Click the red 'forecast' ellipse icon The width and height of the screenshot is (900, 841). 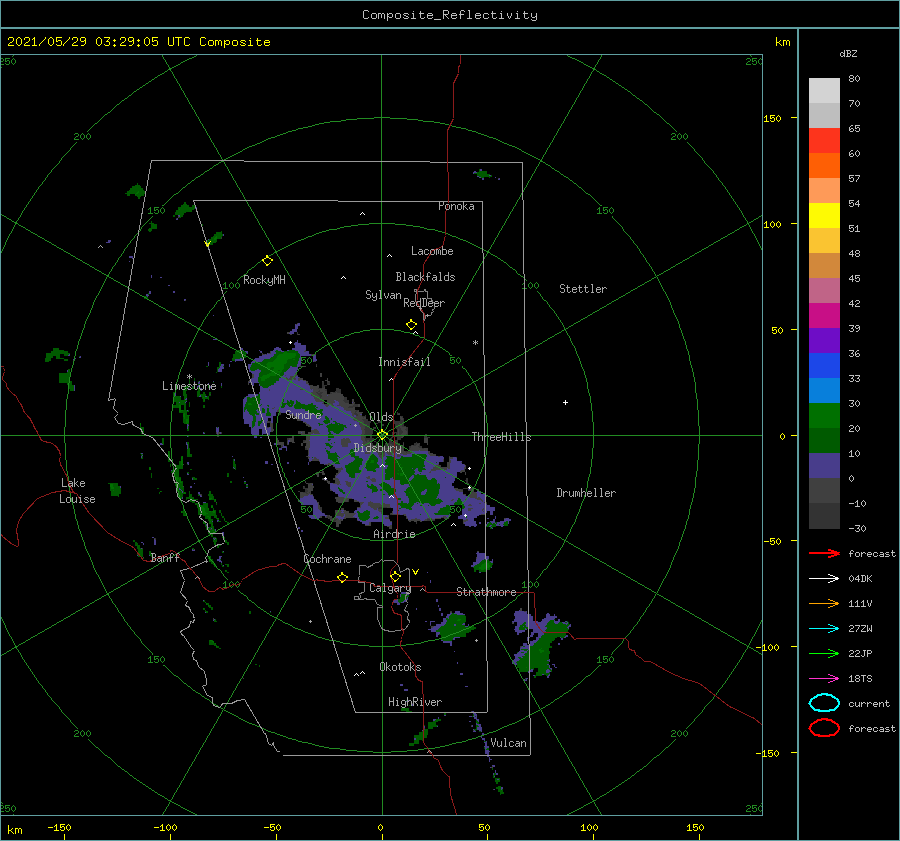824,728
